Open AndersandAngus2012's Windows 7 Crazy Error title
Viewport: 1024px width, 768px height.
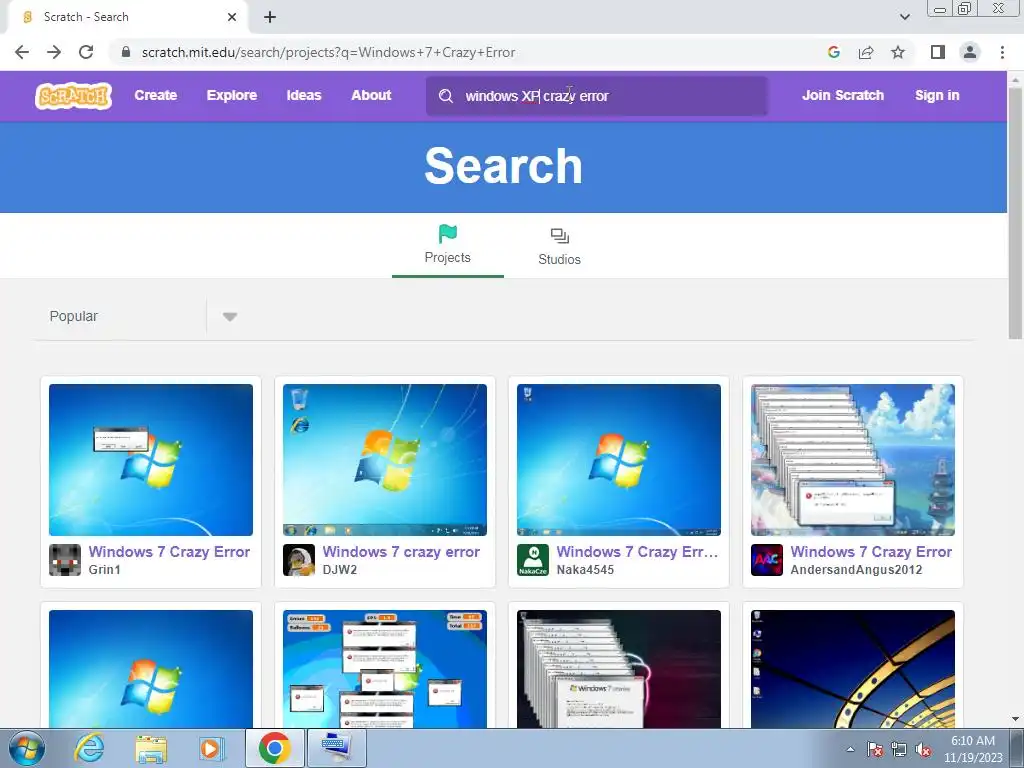[x=871, y=552]
